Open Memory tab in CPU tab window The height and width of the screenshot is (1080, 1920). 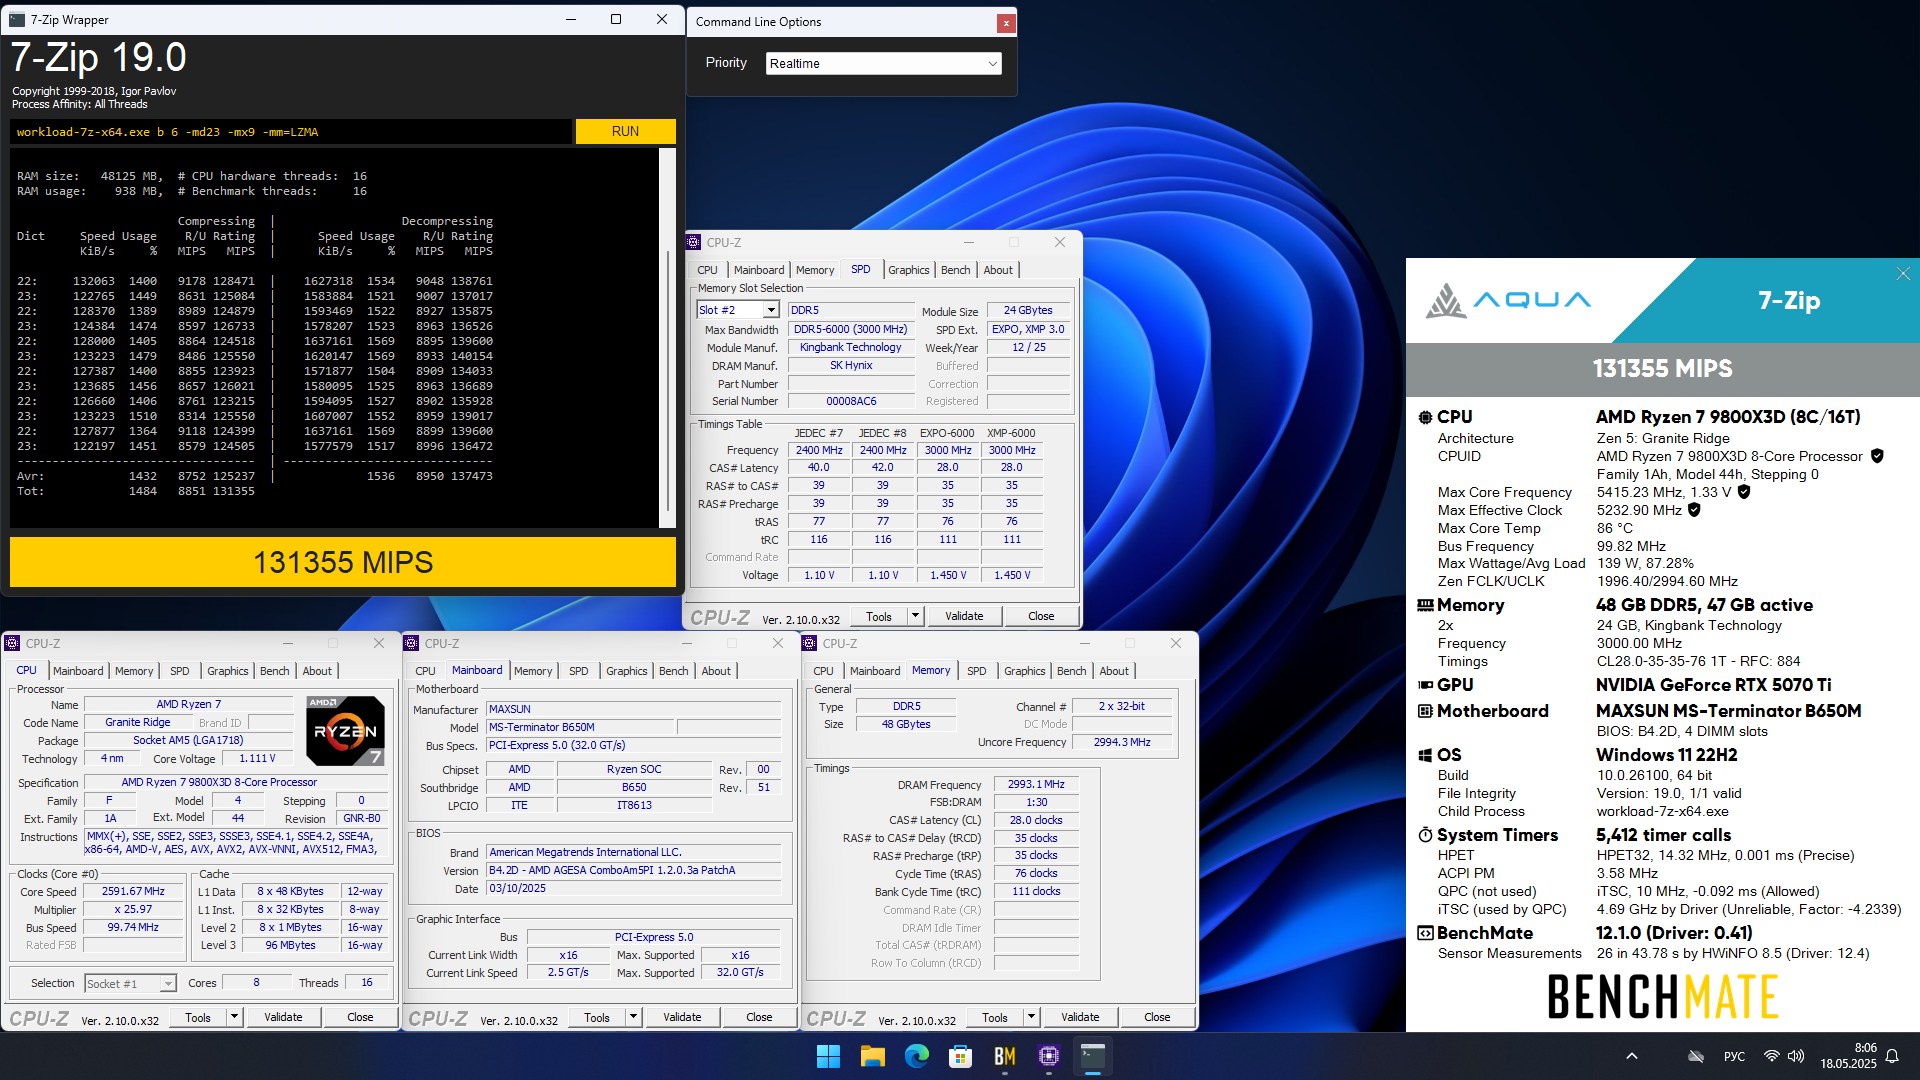coord(134,671)
